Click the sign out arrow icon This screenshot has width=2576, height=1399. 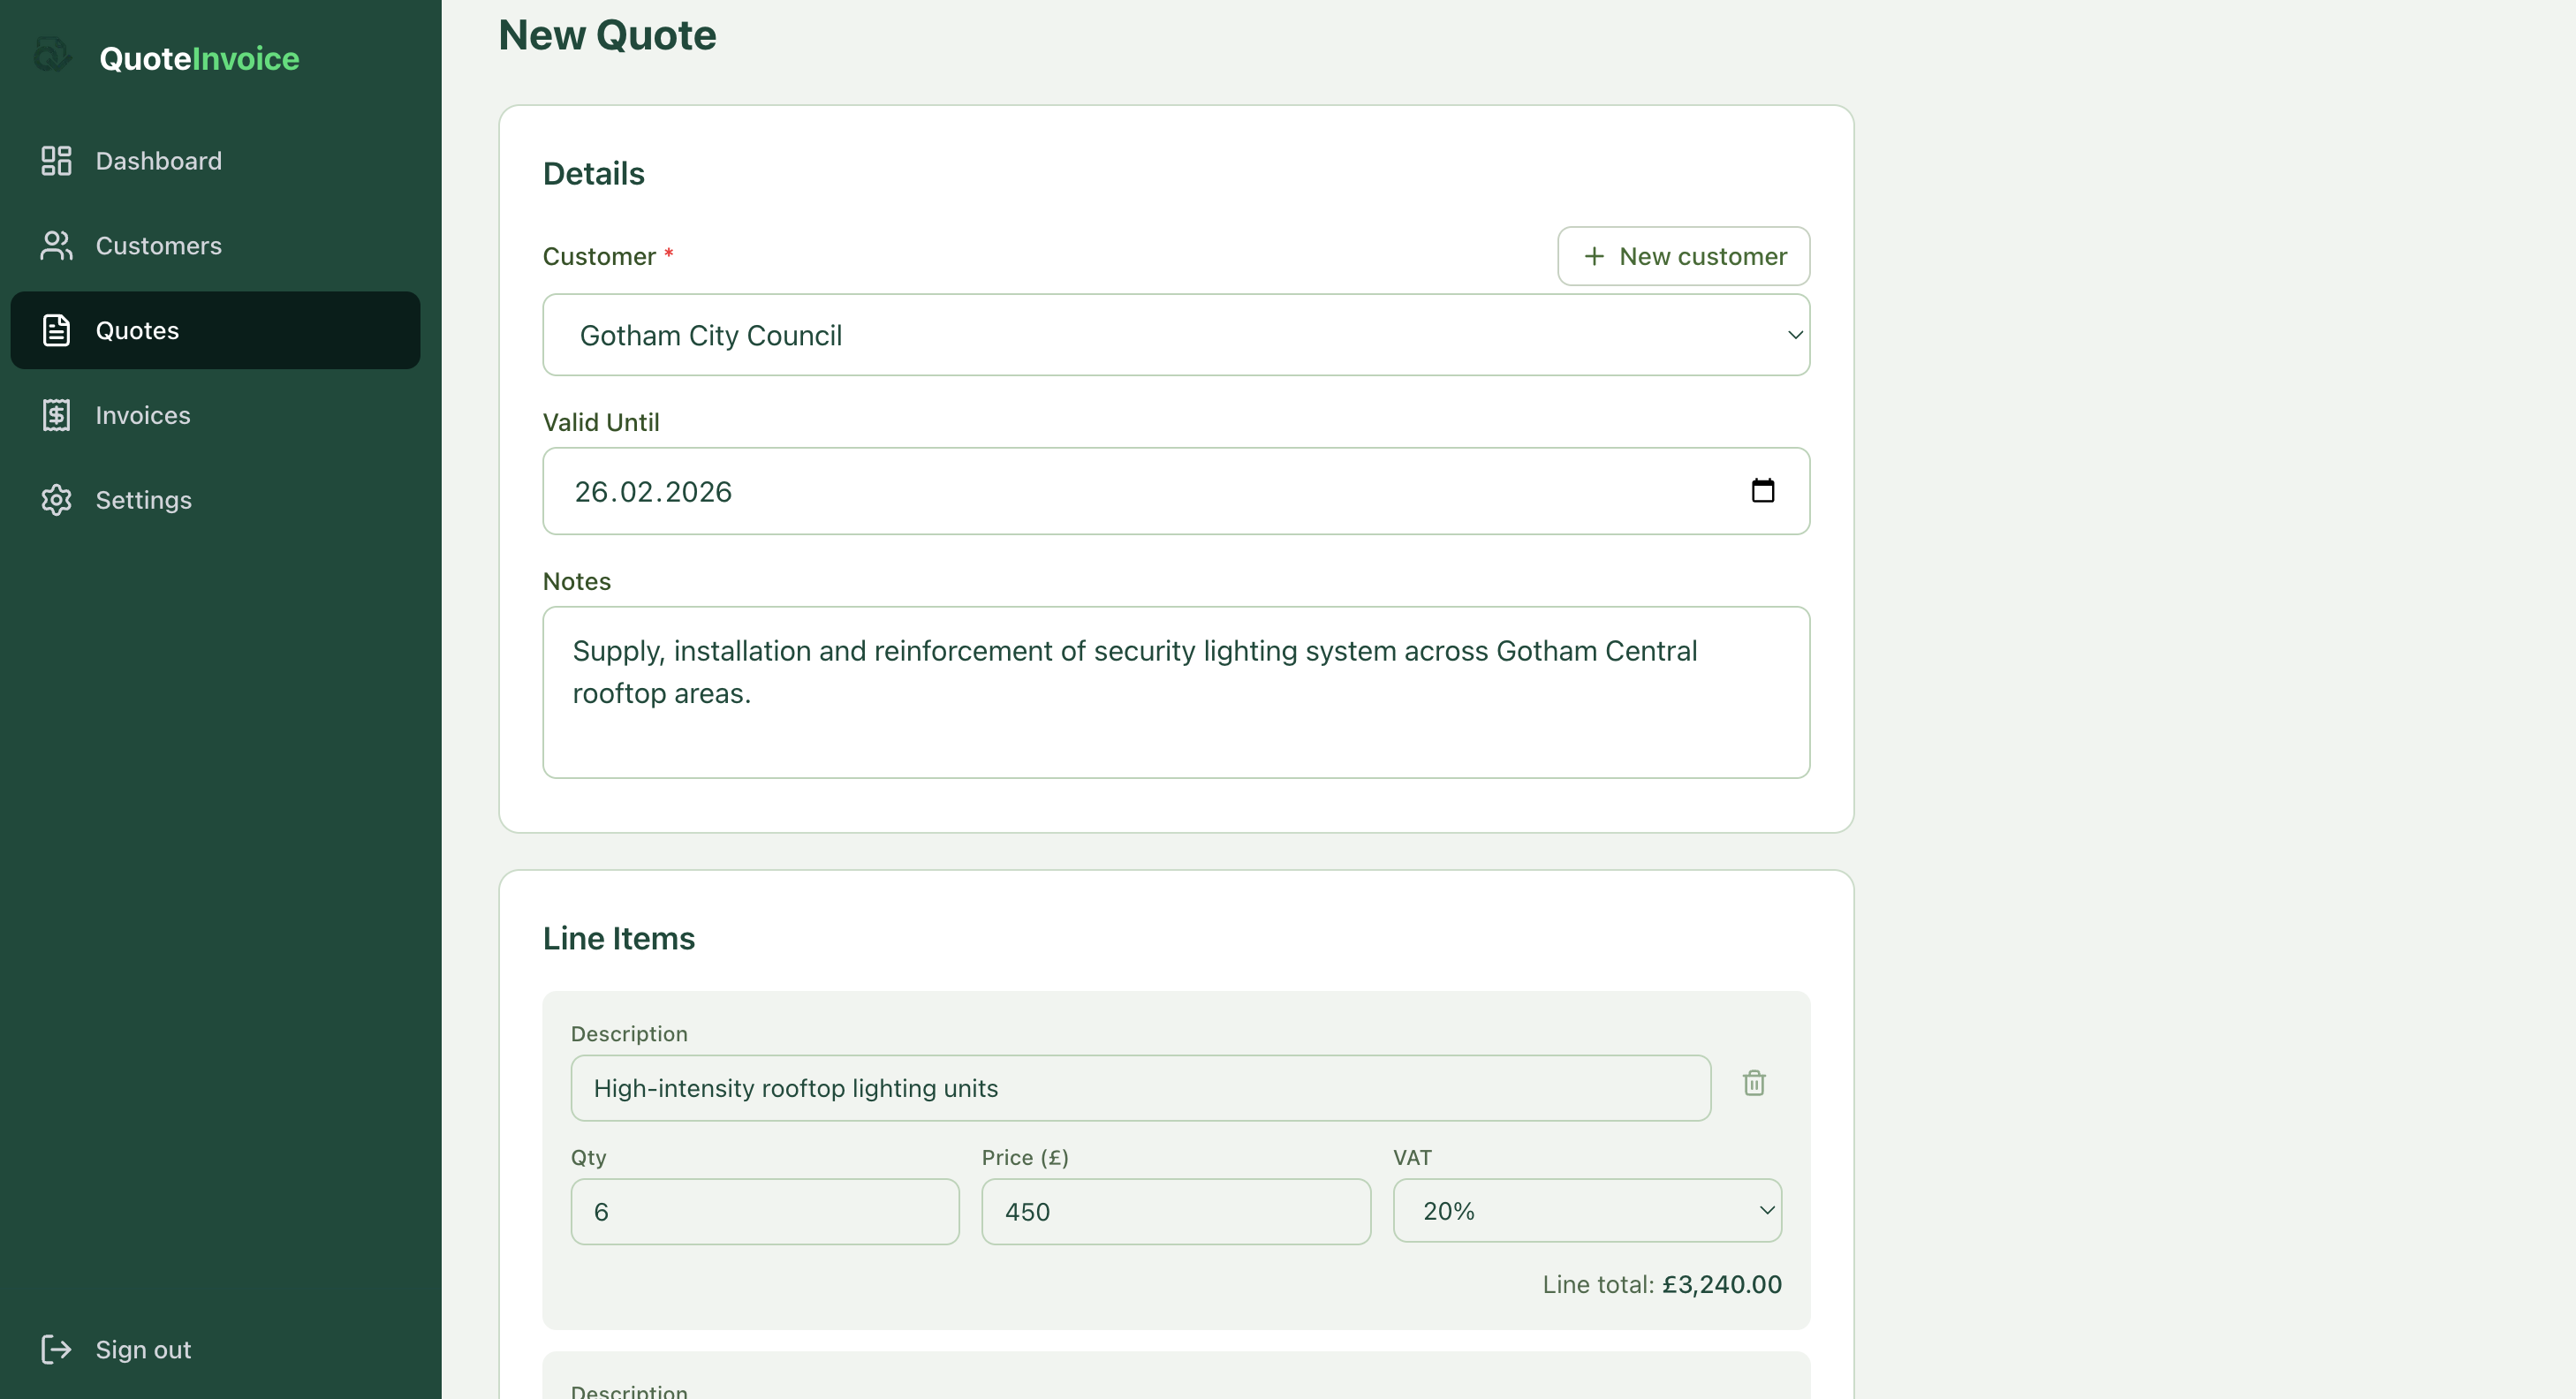[56, 1349]
